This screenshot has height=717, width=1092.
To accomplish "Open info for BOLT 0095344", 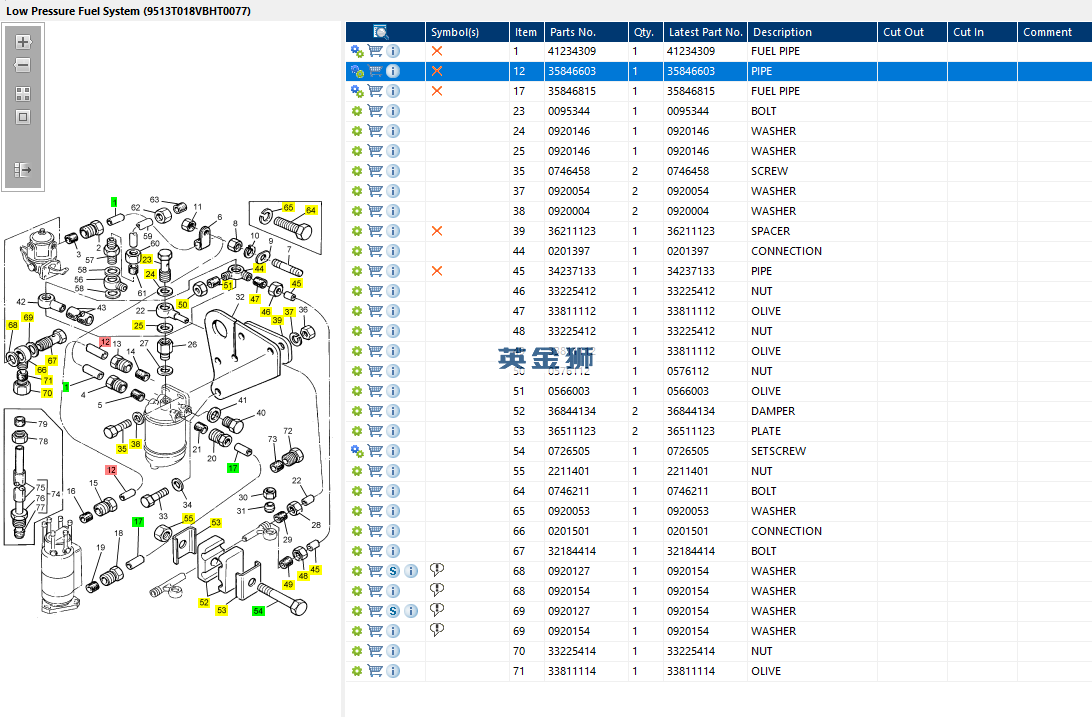I will click(x=393, y=111).
